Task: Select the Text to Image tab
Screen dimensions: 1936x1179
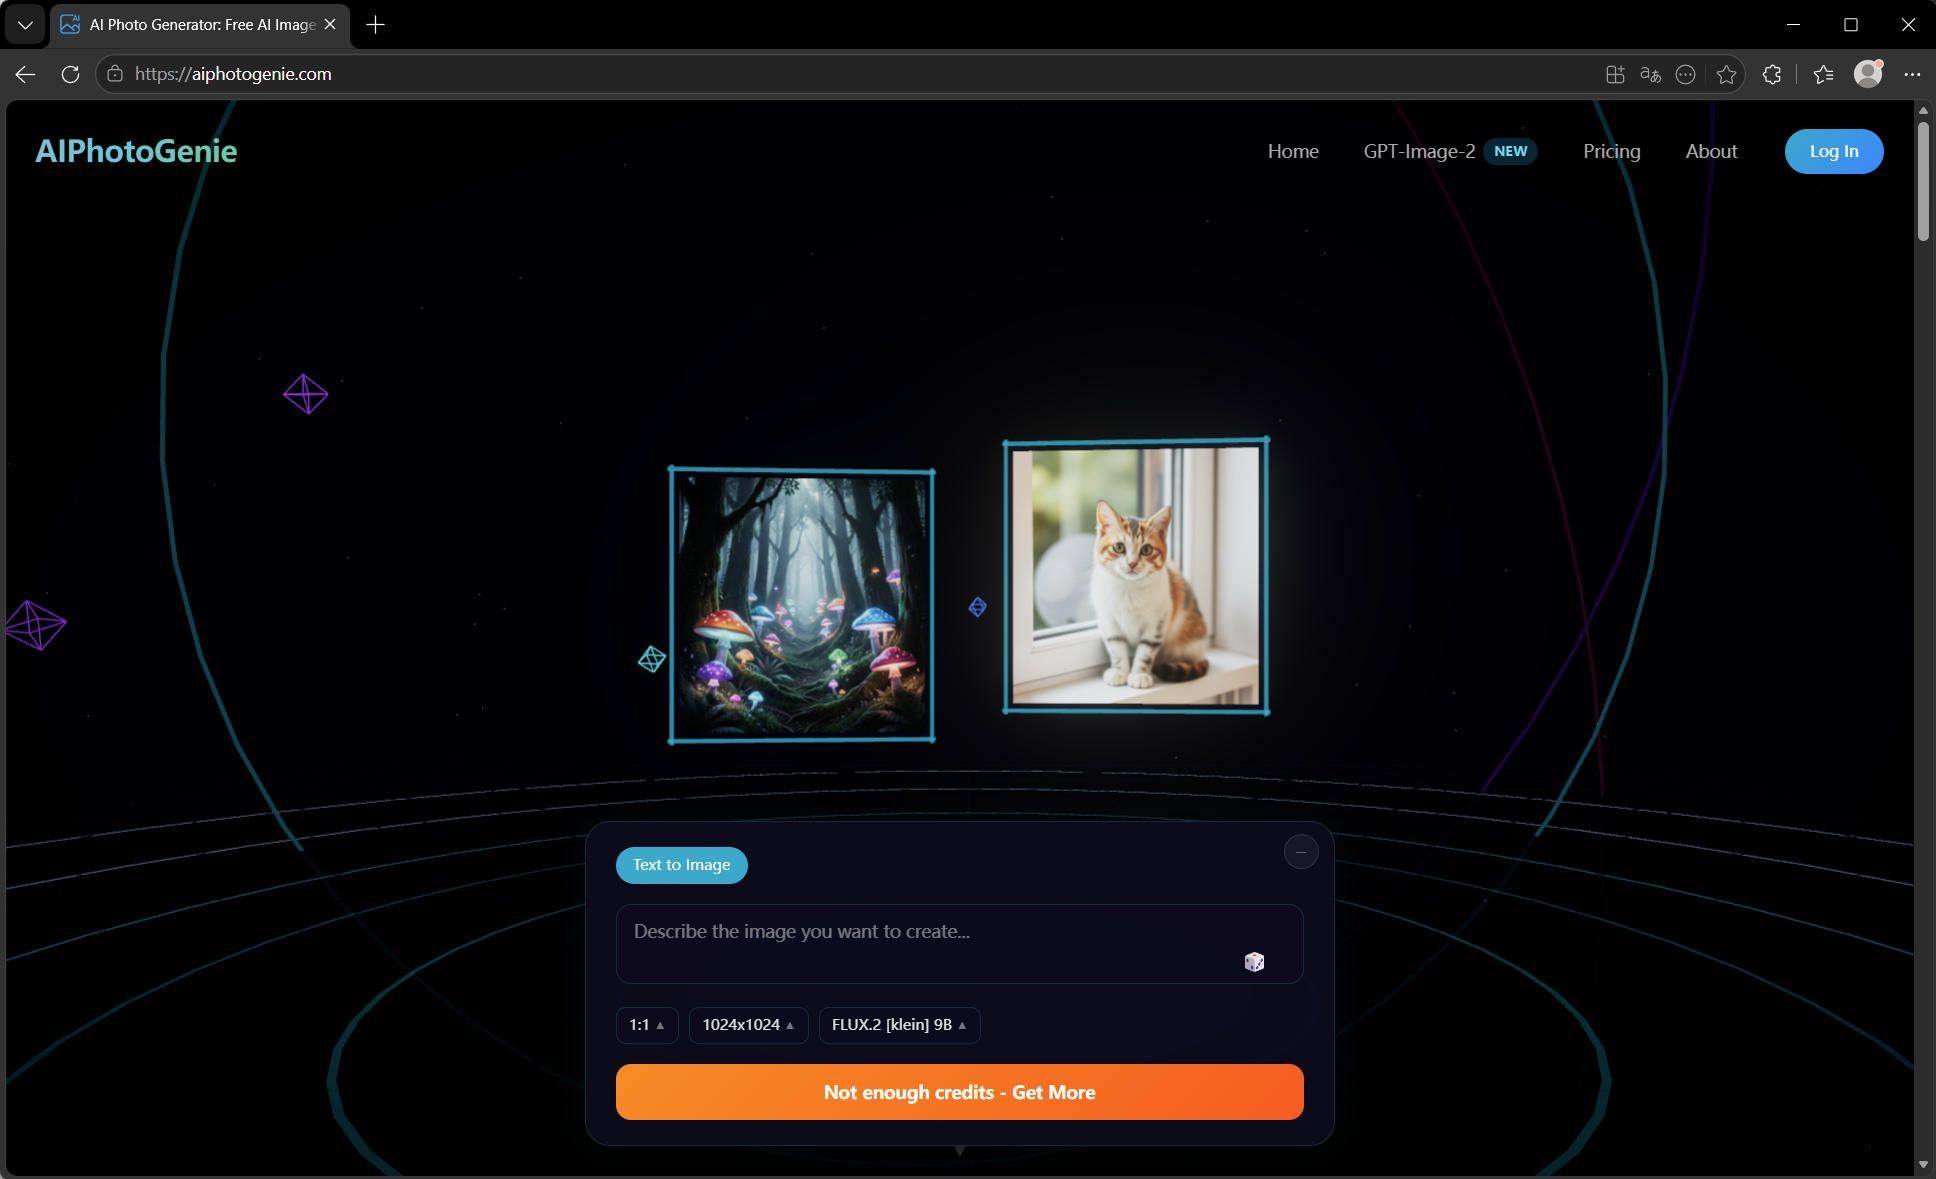Action: click(681, 865)
